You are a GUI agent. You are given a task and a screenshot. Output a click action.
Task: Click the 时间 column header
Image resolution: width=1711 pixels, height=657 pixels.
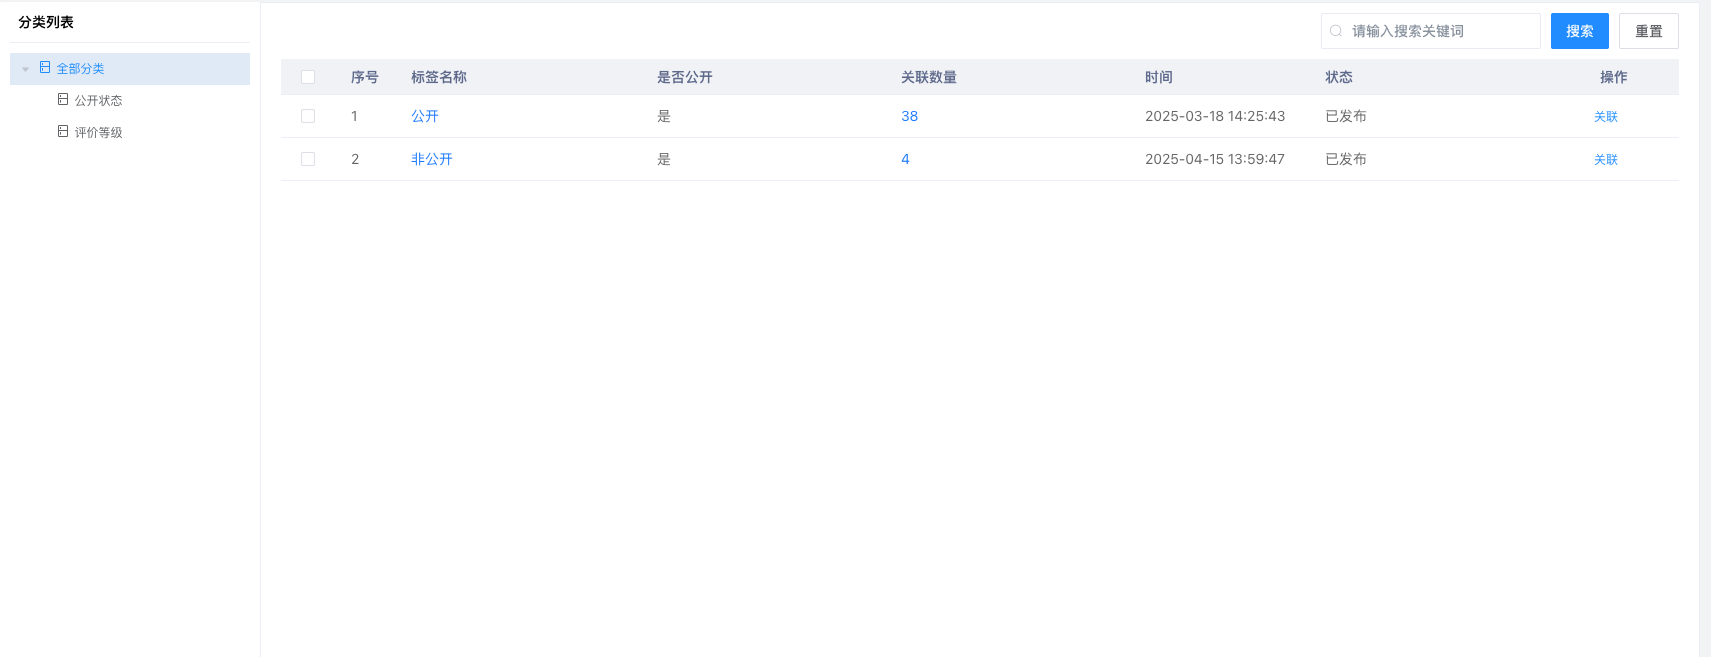(1159, 77)
